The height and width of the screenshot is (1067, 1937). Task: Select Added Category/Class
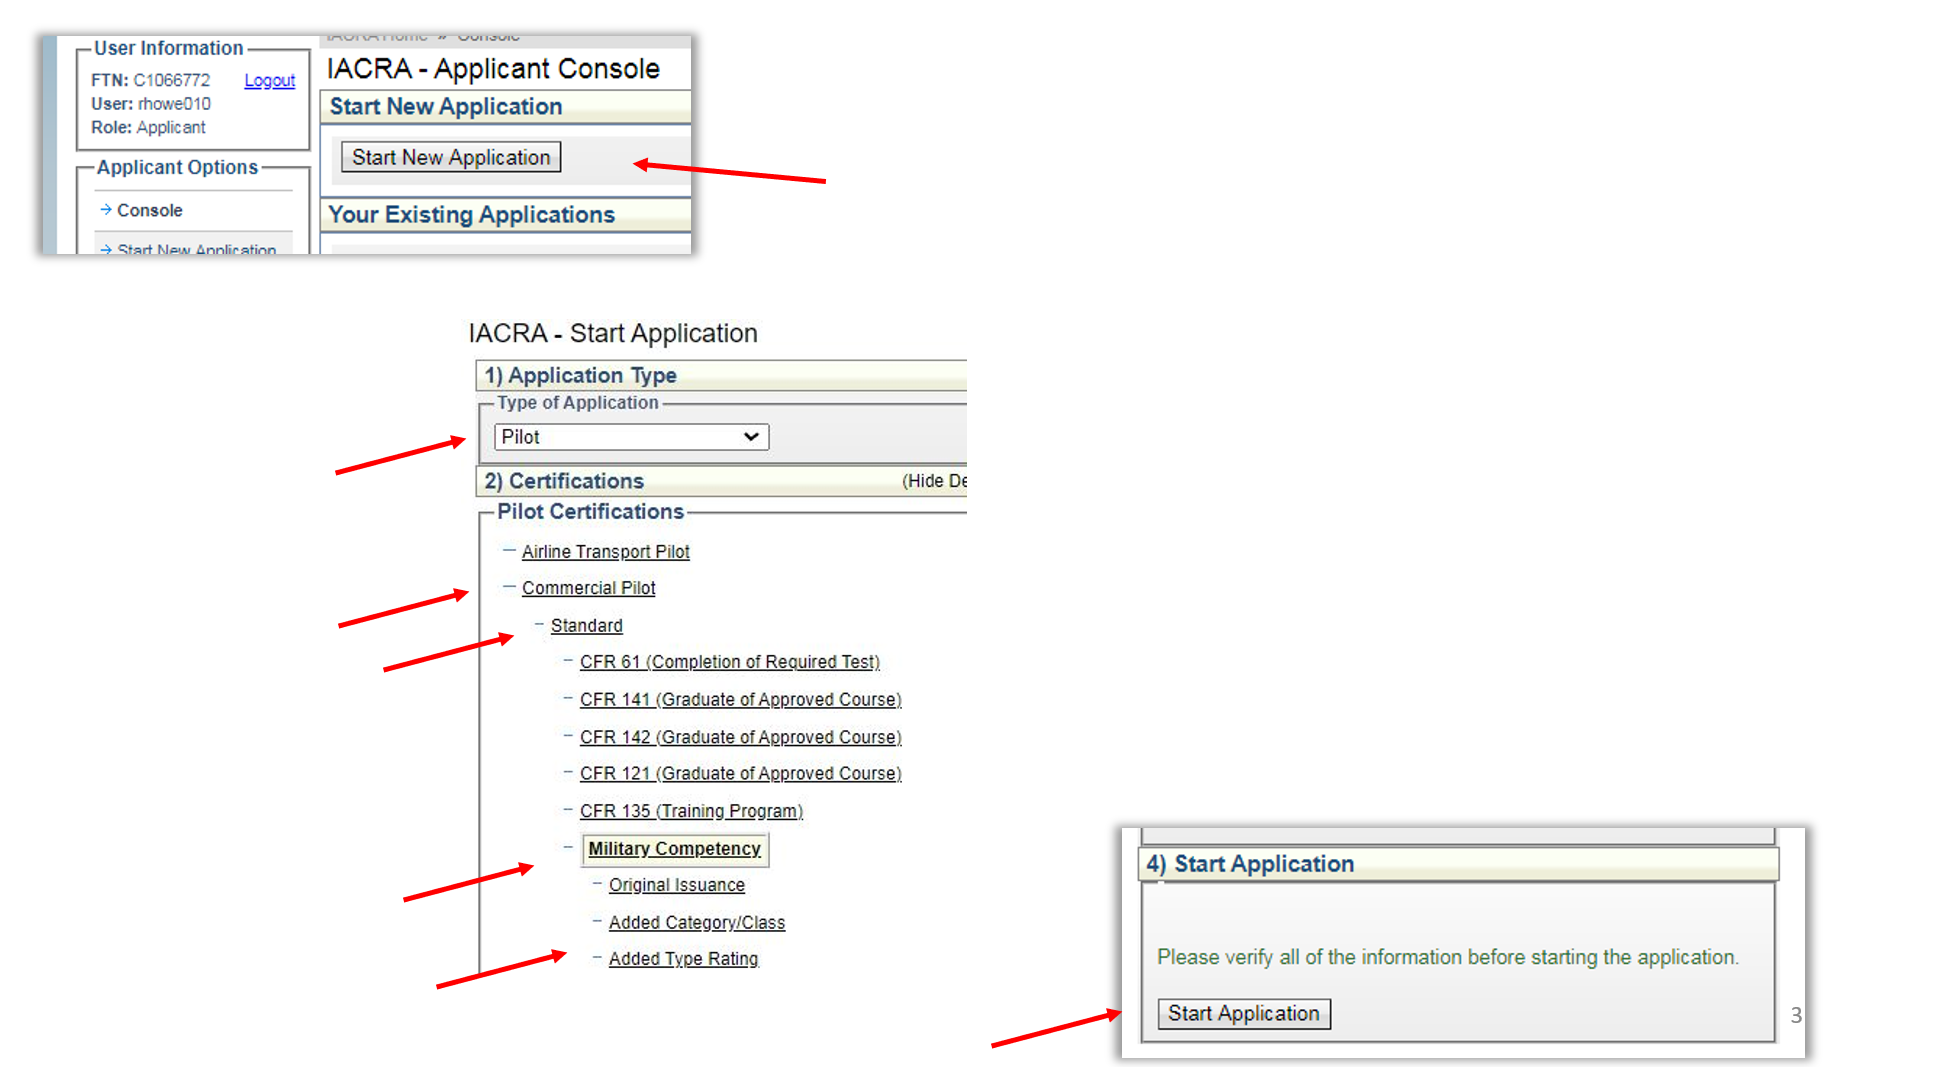(x=696, y=922)
